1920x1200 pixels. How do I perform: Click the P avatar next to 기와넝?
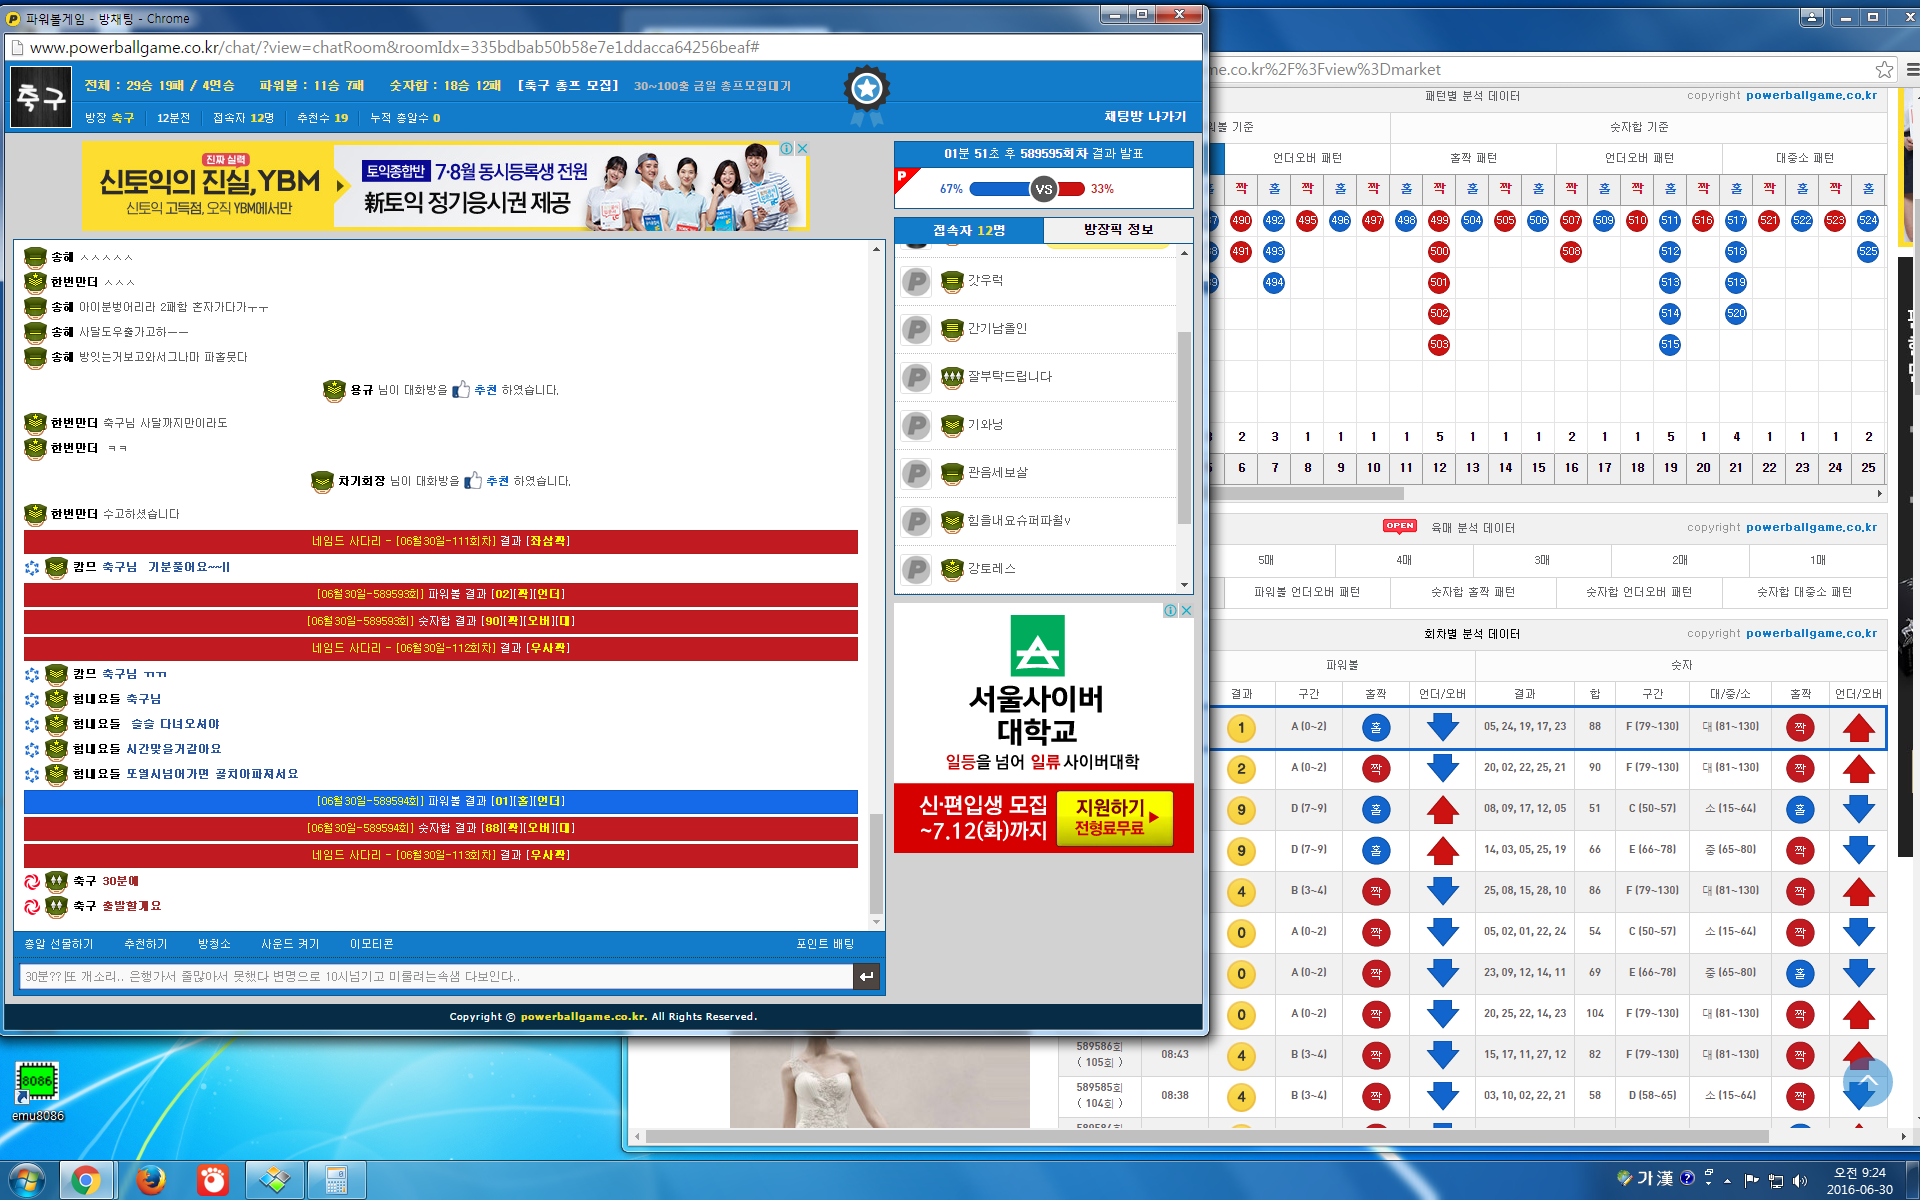916,425
